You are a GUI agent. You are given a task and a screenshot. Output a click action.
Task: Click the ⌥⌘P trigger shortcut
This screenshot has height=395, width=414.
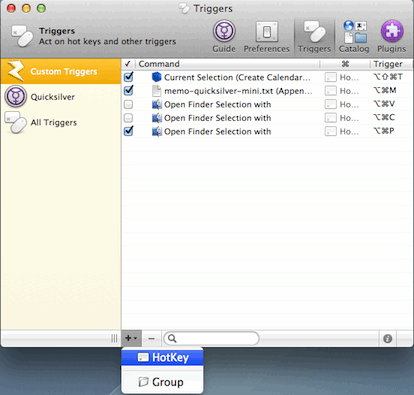tap(384, 131)
